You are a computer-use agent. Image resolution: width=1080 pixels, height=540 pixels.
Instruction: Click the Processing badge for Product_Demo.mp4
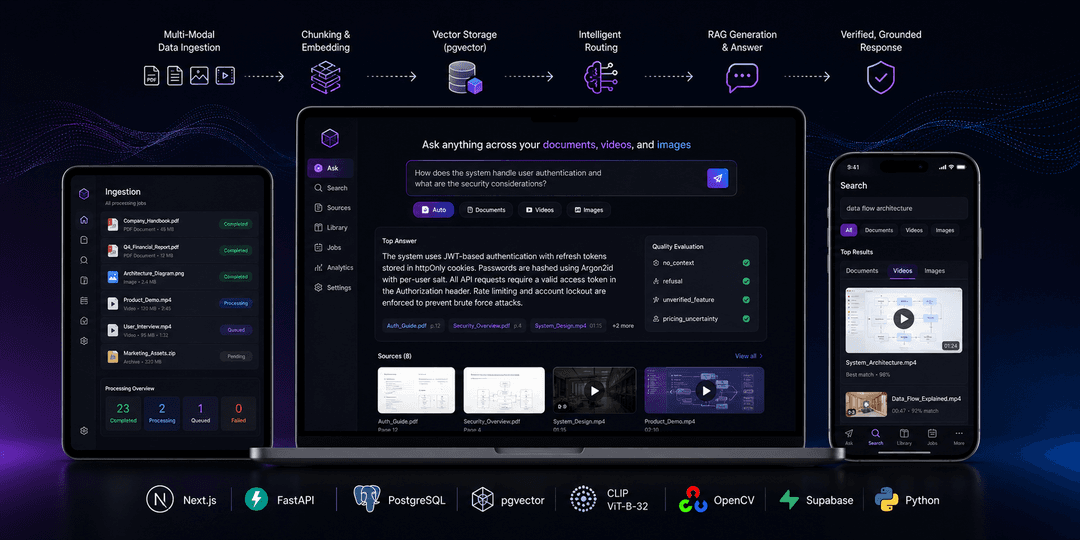(x=236, y=303)
